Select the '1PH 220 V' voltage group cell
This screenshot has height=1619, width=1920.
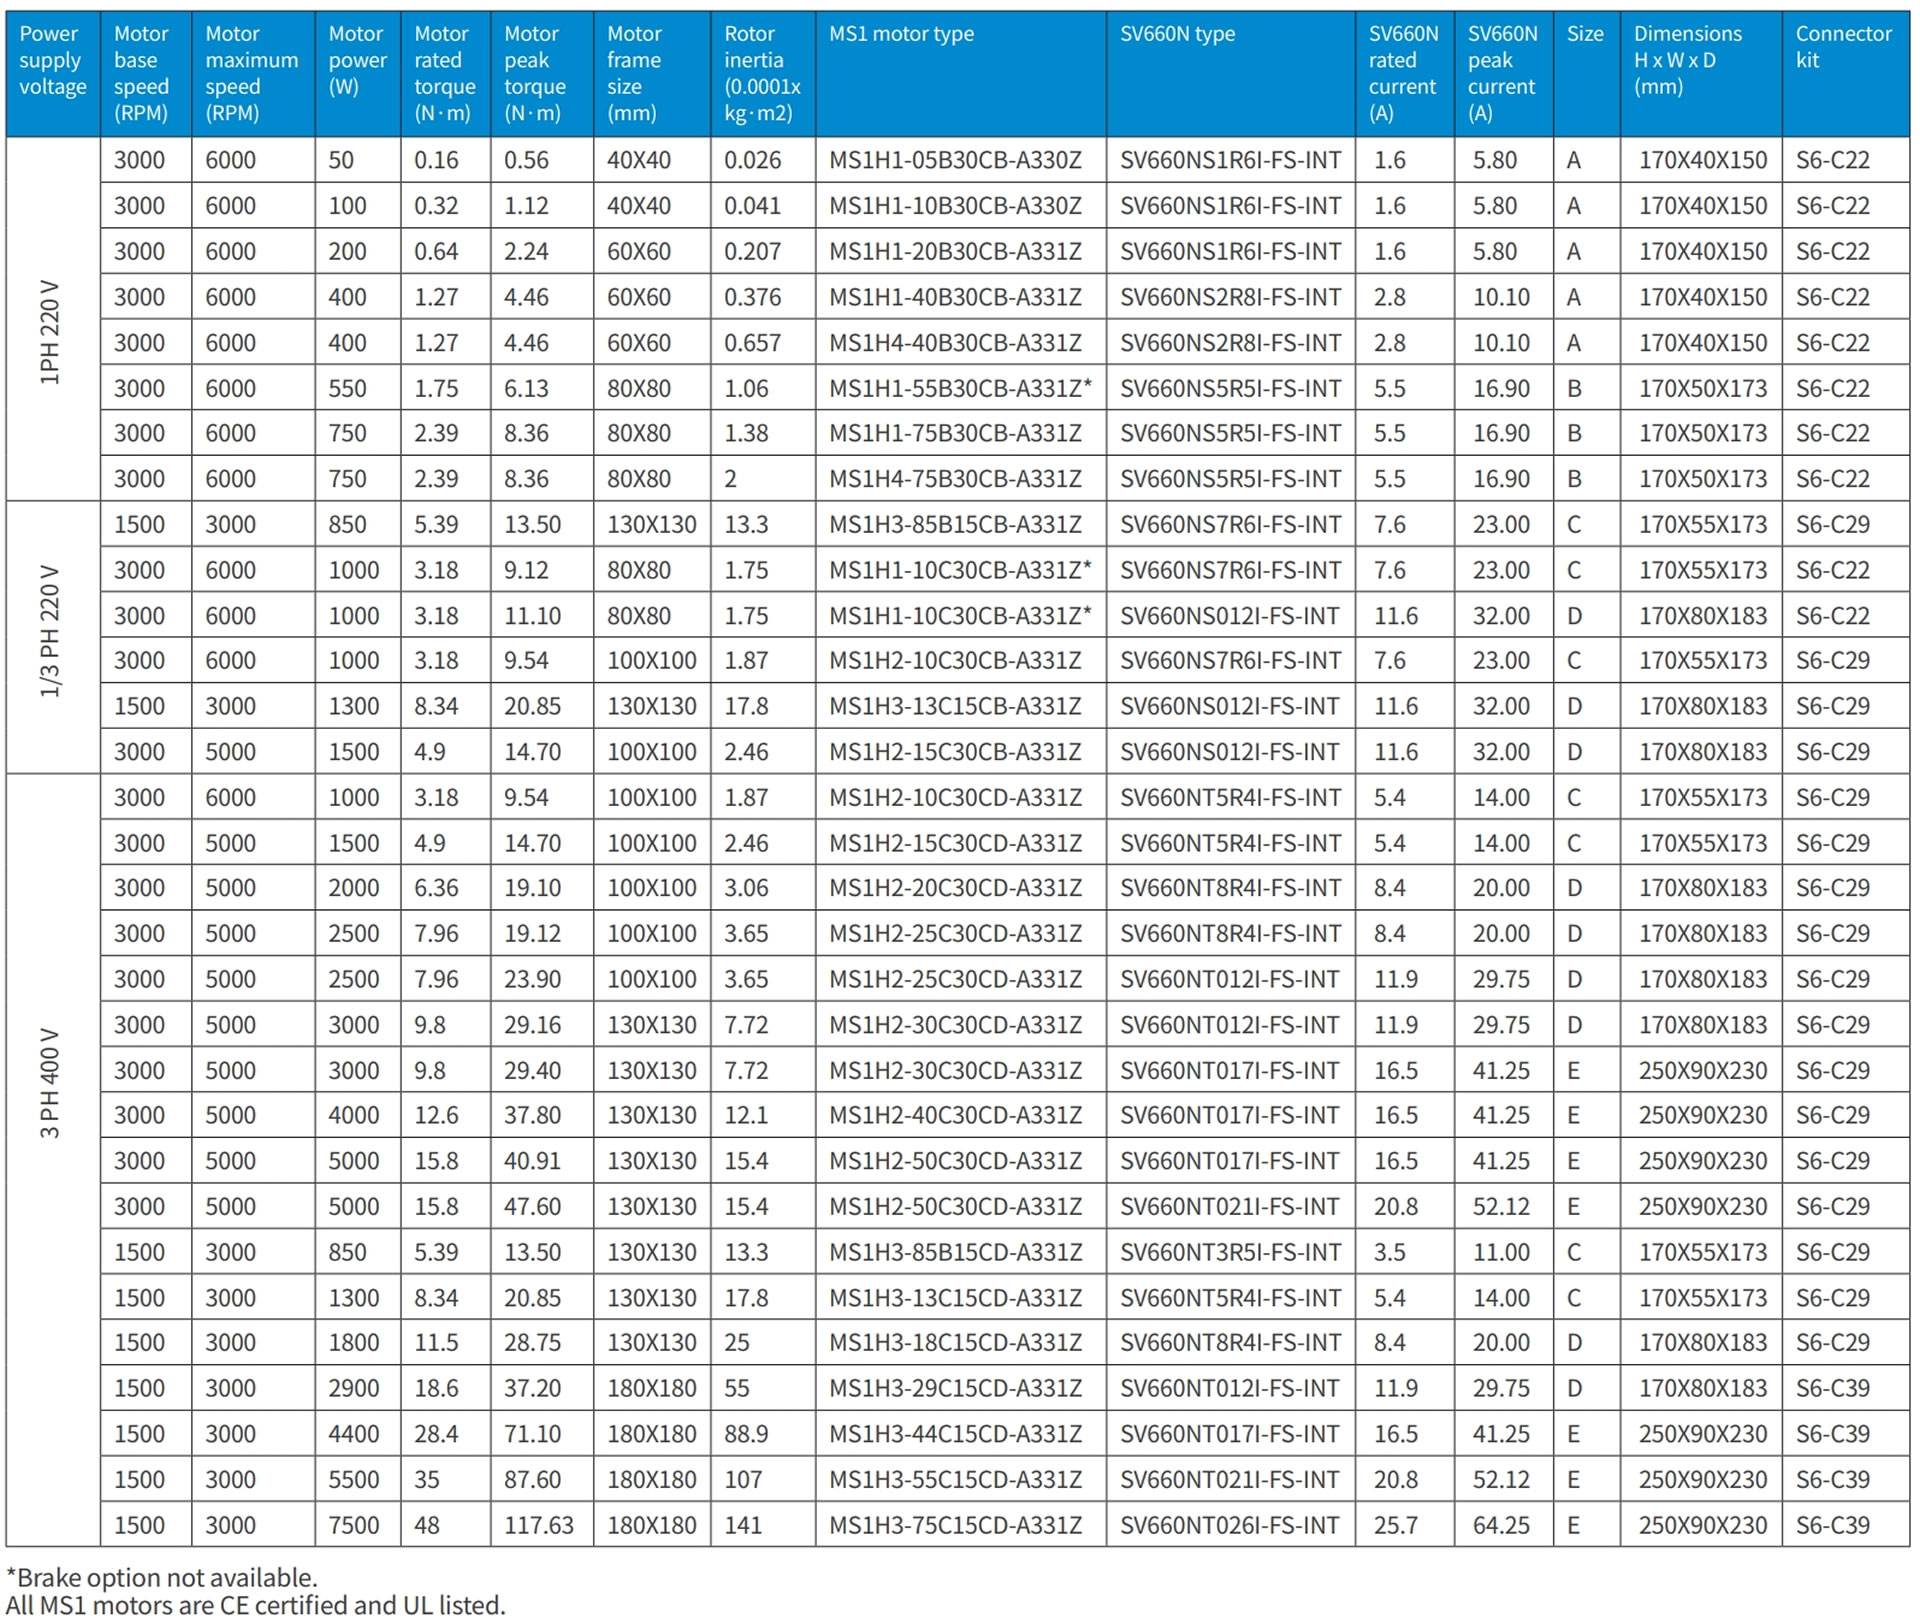tap(53, 319)
